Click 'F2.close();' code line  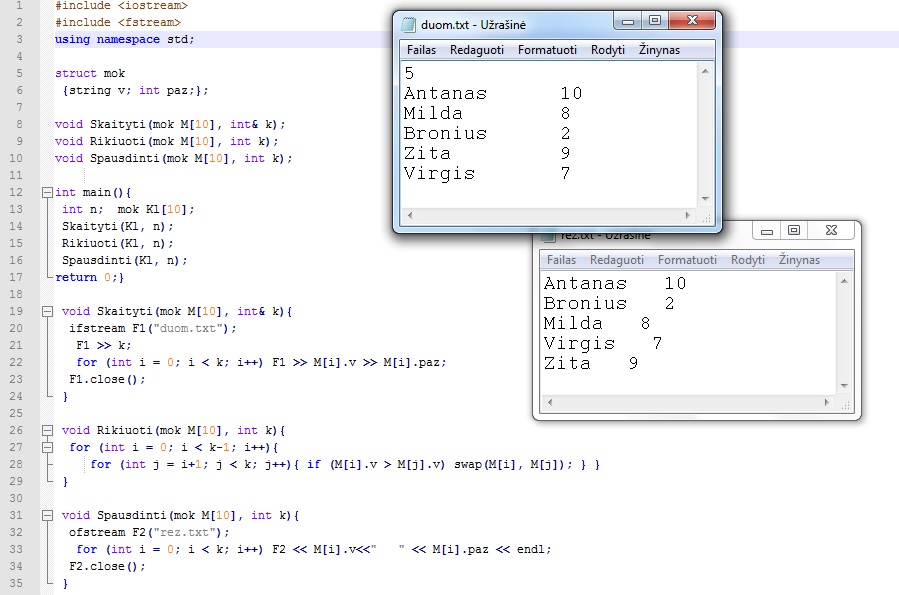coord(107,566)
